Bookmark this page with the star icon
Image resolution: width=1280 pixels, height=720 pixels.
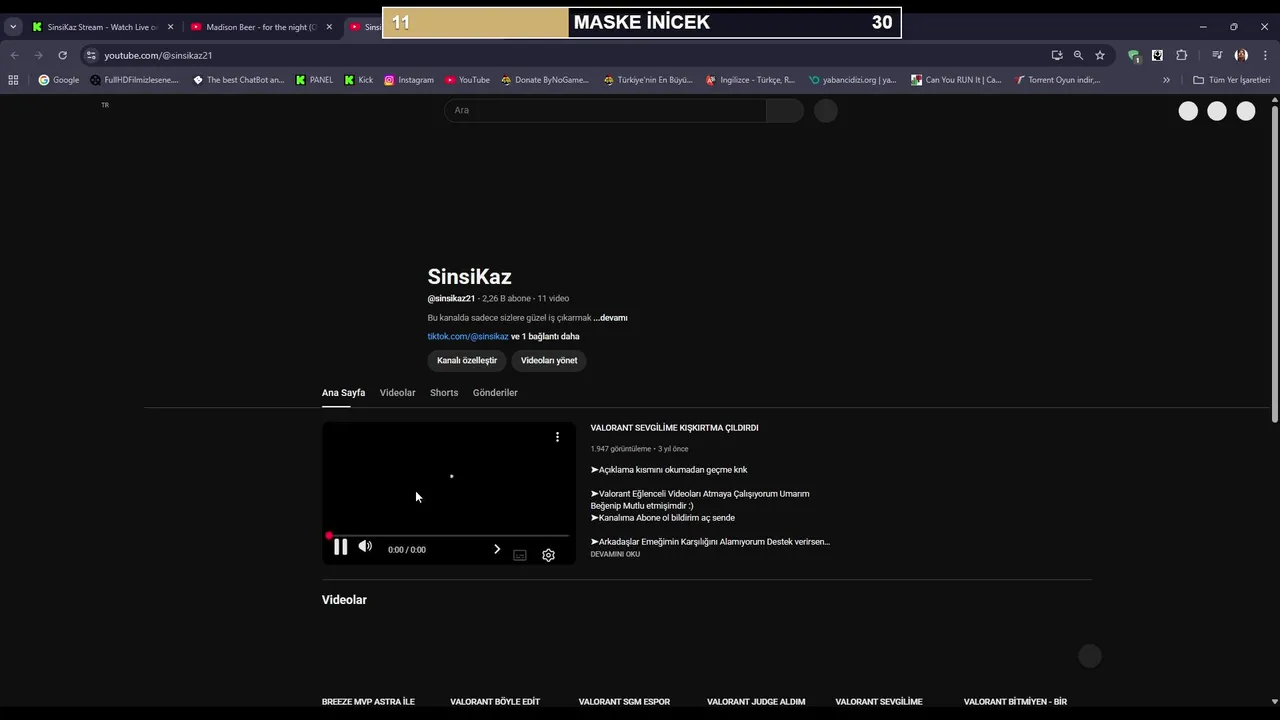(1100, 55)
